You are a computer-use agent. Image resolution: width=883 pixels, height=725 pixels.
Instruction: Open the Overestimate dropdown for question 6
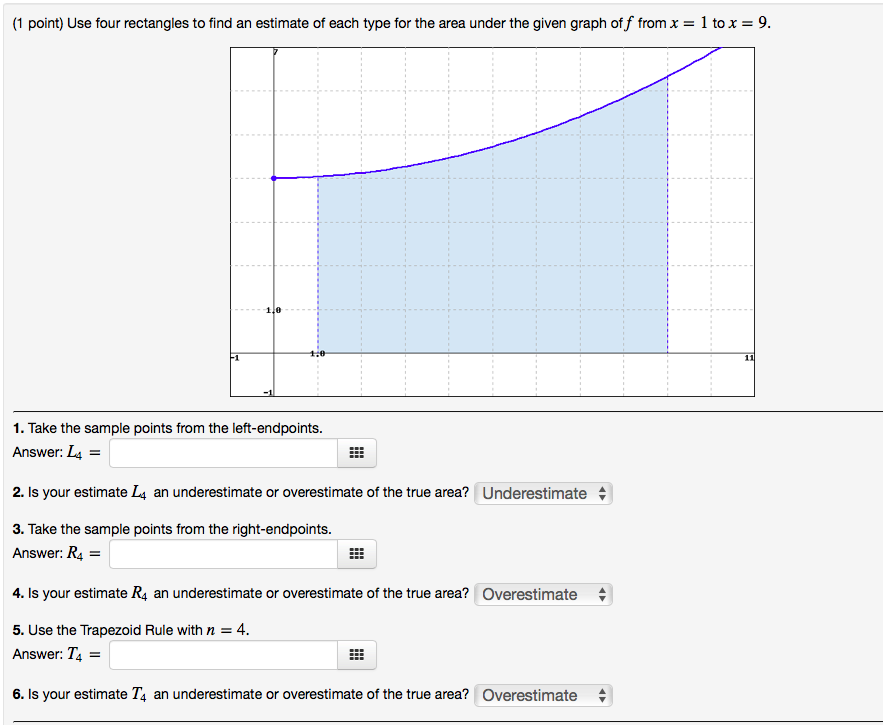point(535,695)
